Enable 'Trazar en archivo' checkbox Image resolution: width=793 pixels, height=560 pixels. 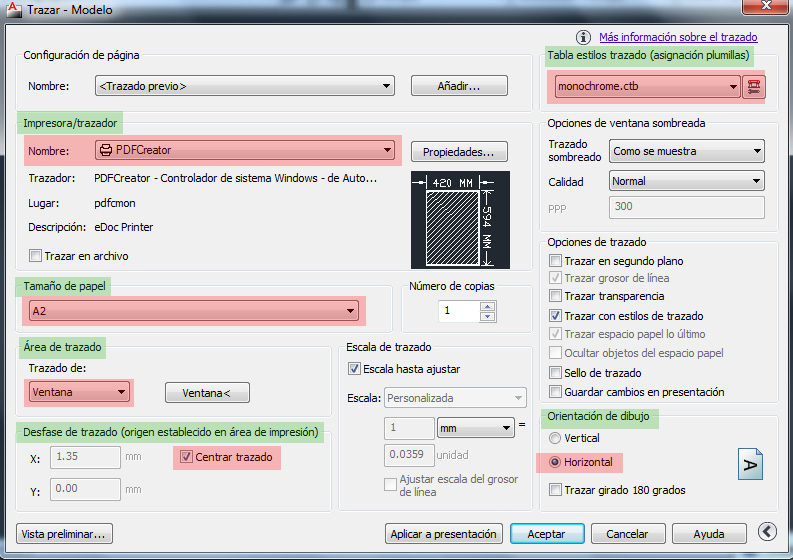coord(35,255)
